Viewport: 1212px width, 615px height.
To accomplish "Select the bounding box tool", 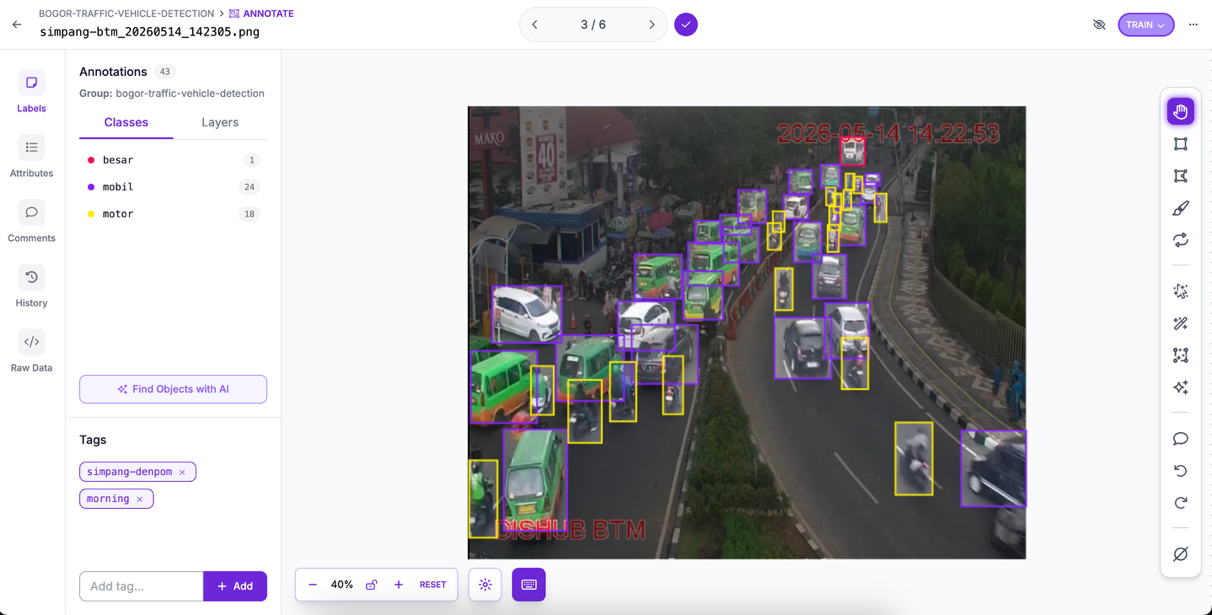I will tap(1180, 144).
